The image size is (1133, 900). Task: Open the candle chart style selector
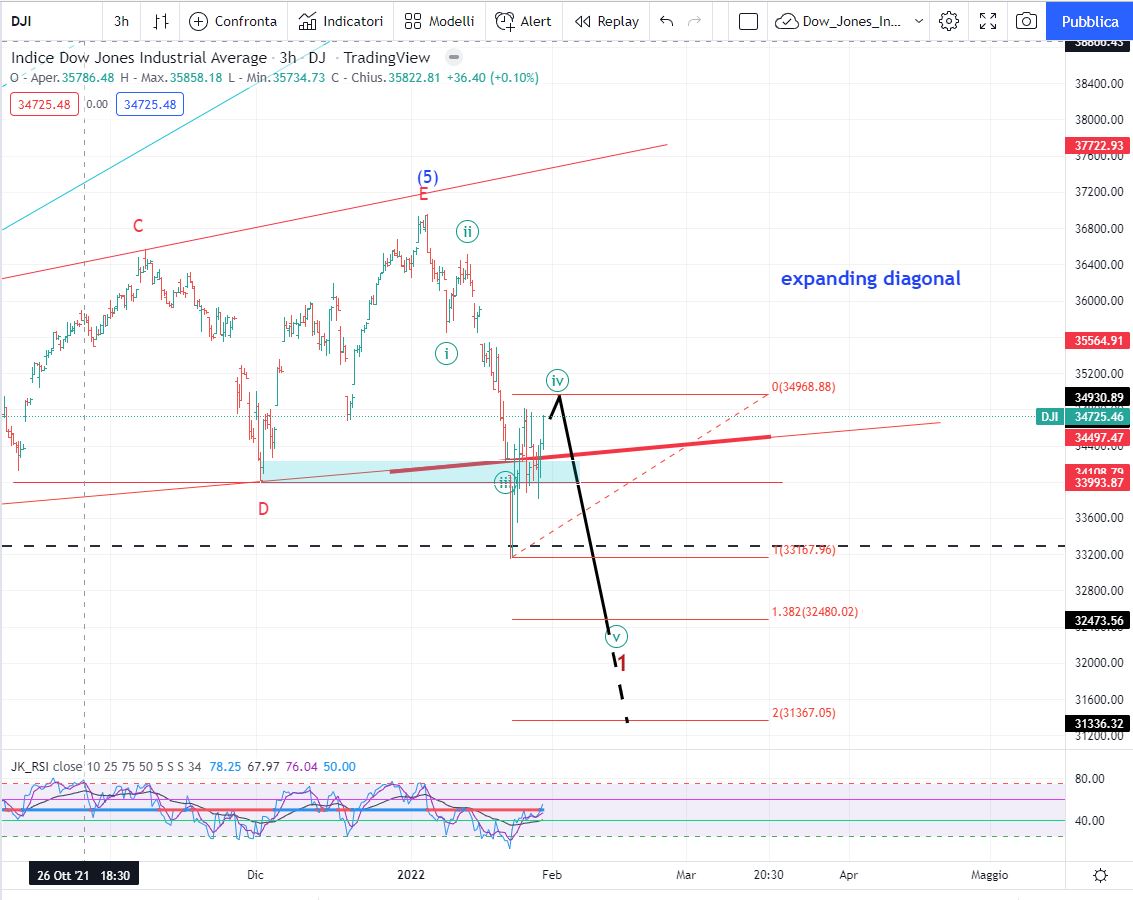160,22
